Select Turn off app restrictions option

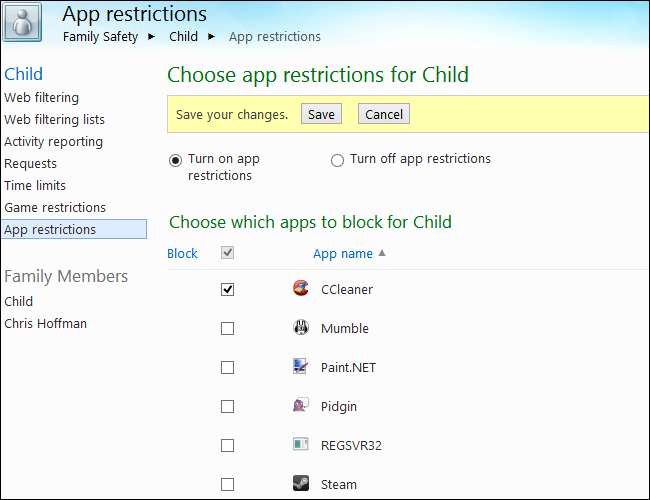(337, 160)
